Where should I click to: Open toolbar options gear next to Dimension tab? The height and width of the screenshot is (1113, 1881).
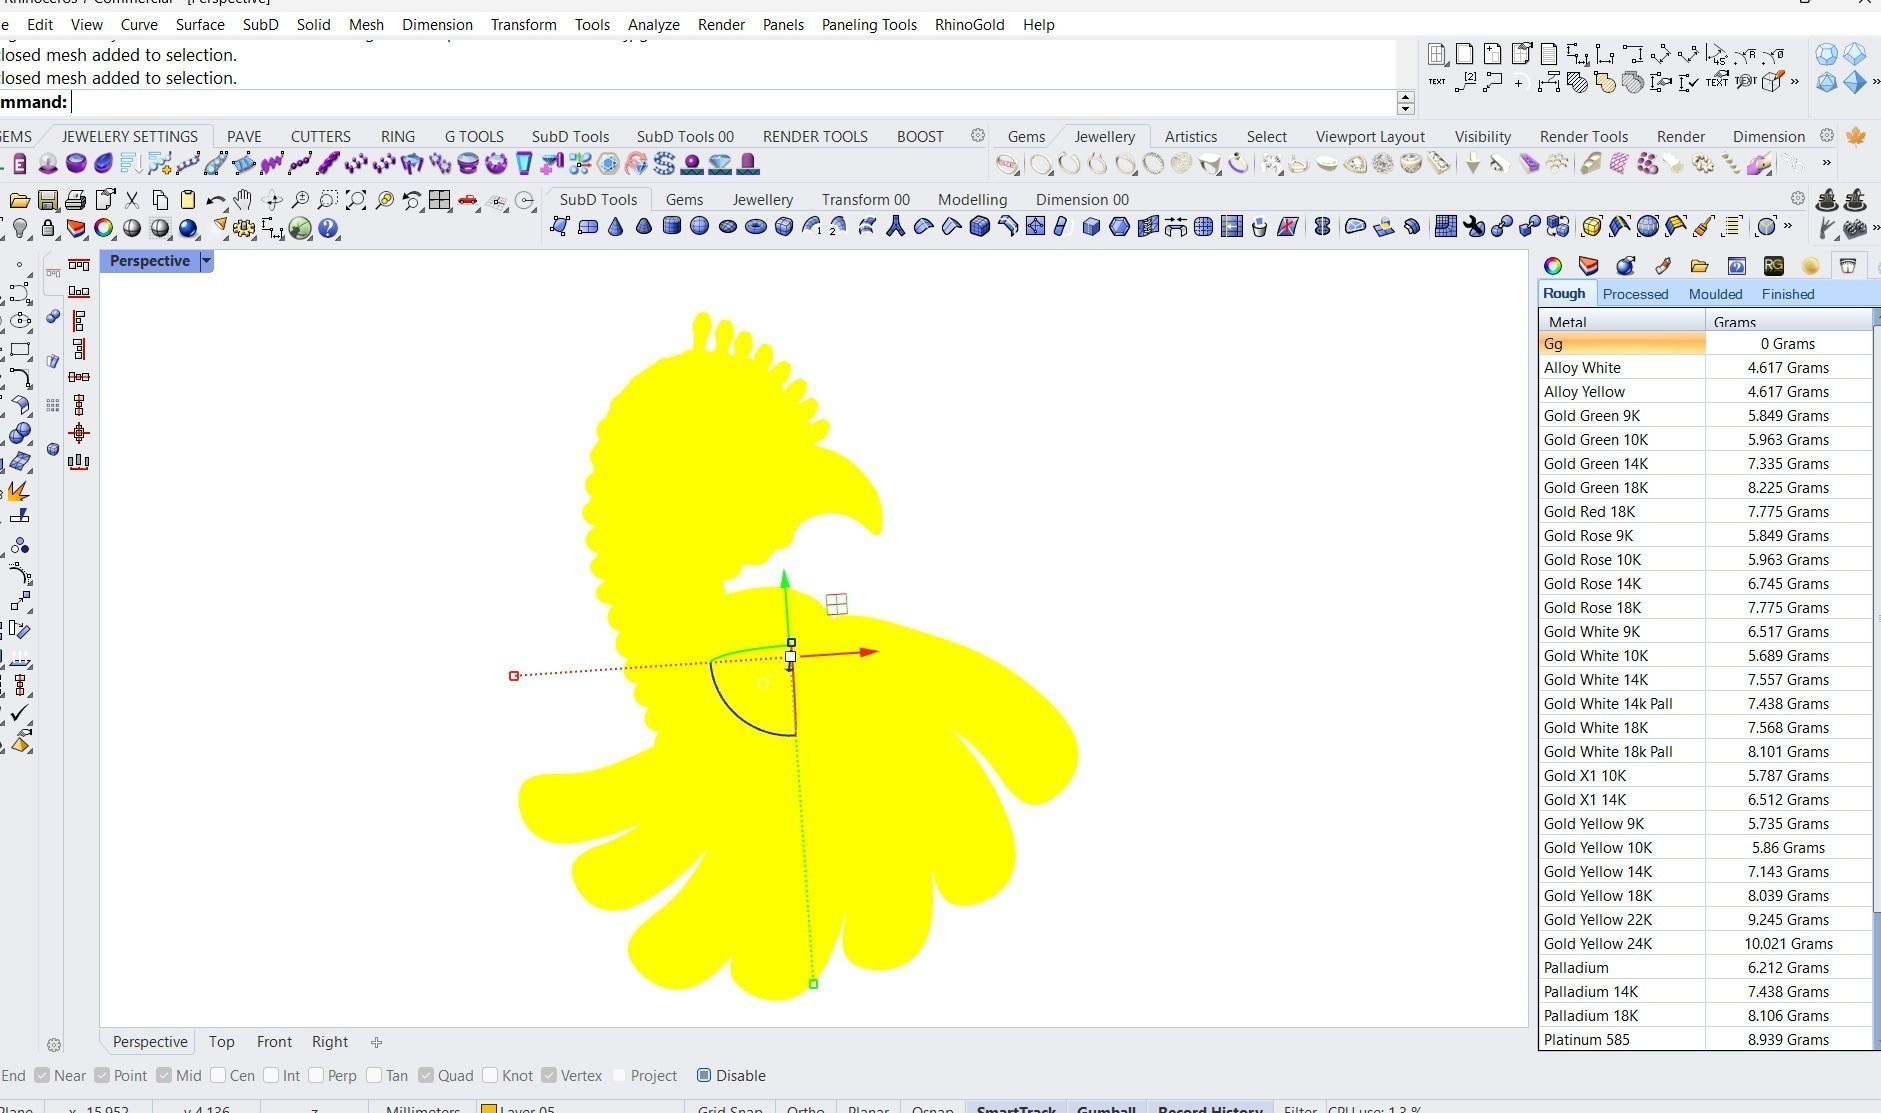tap(1826, 135)
